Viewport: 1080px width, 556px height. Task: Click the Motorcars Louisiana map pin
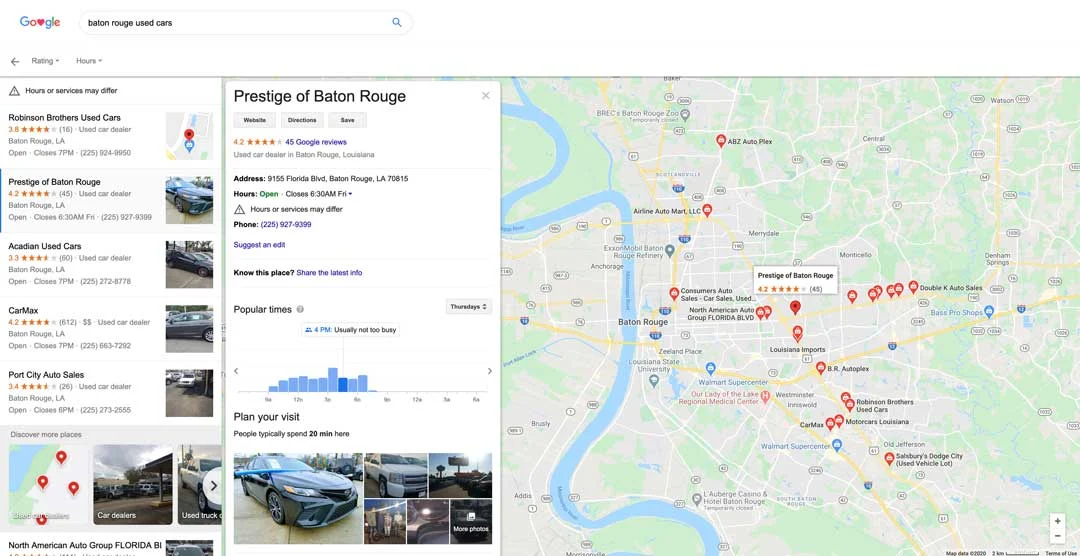(x=838, y=420)
